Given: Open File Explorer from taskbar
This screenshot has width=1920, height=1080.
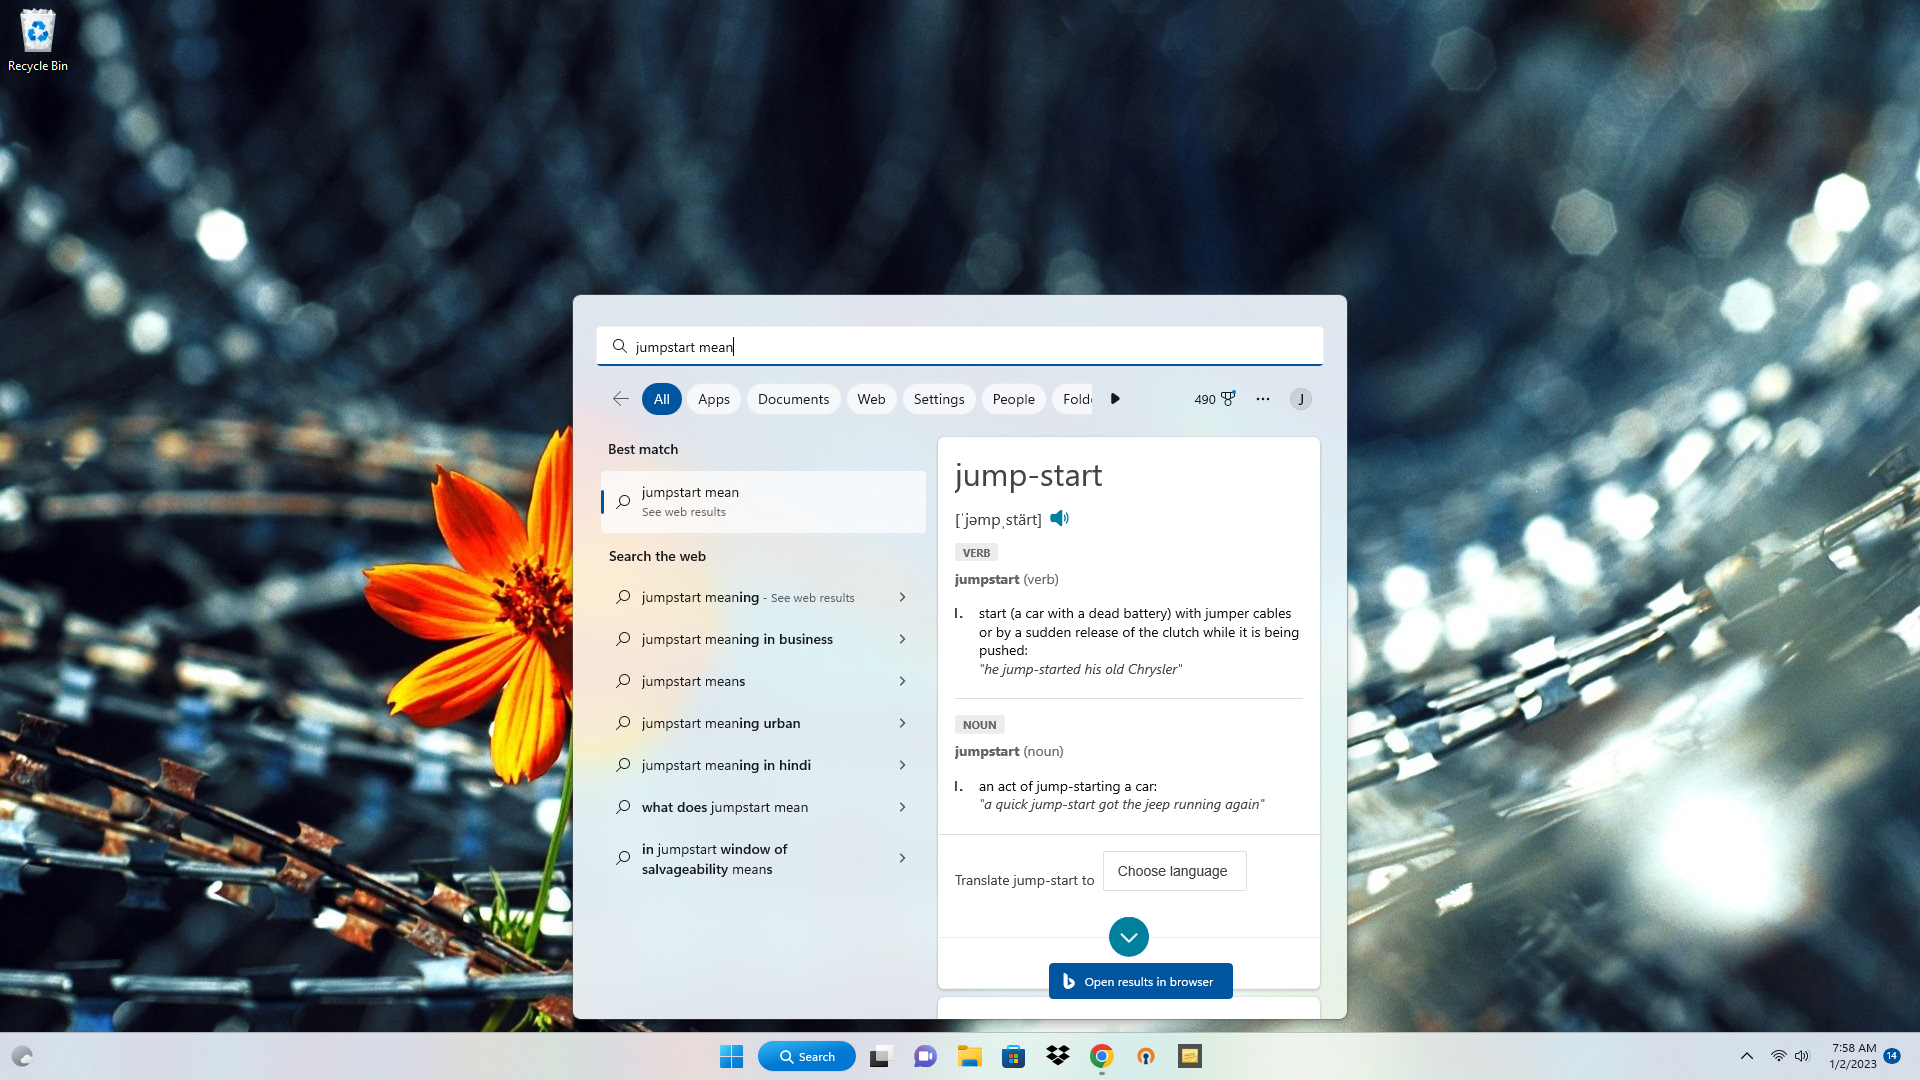Looking at the screenshot, I should (969, 1056).
